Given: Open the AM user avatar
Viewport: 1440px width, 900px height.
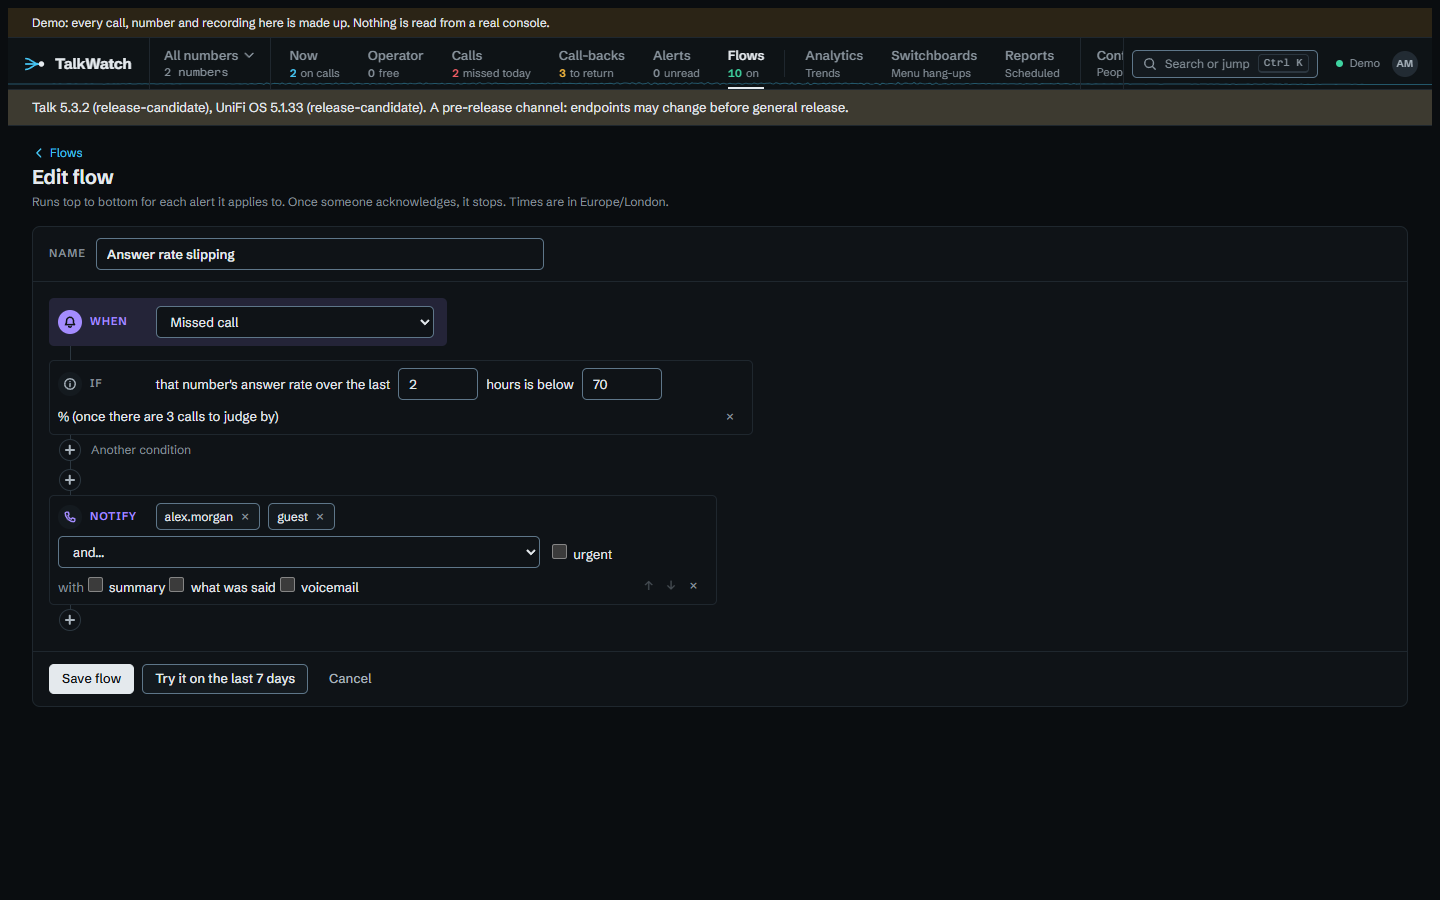Looking at the screenshot, I should coord(1405,64).
